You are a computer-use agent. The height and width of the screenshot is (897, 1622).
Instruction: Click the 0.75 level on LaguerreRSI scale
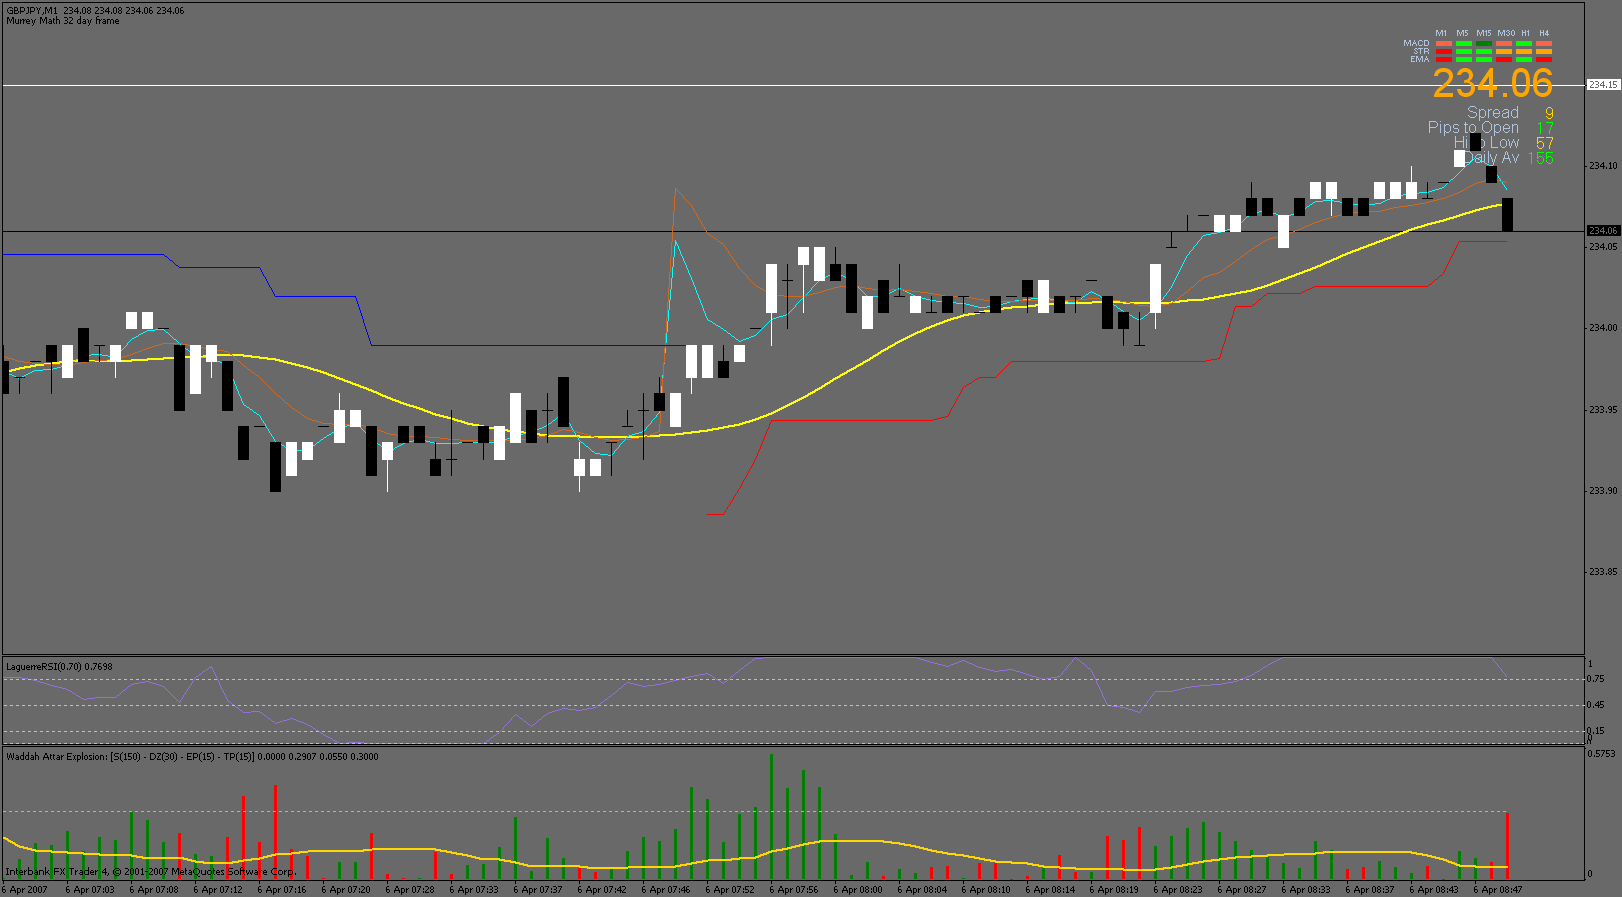pos(1595,679)
